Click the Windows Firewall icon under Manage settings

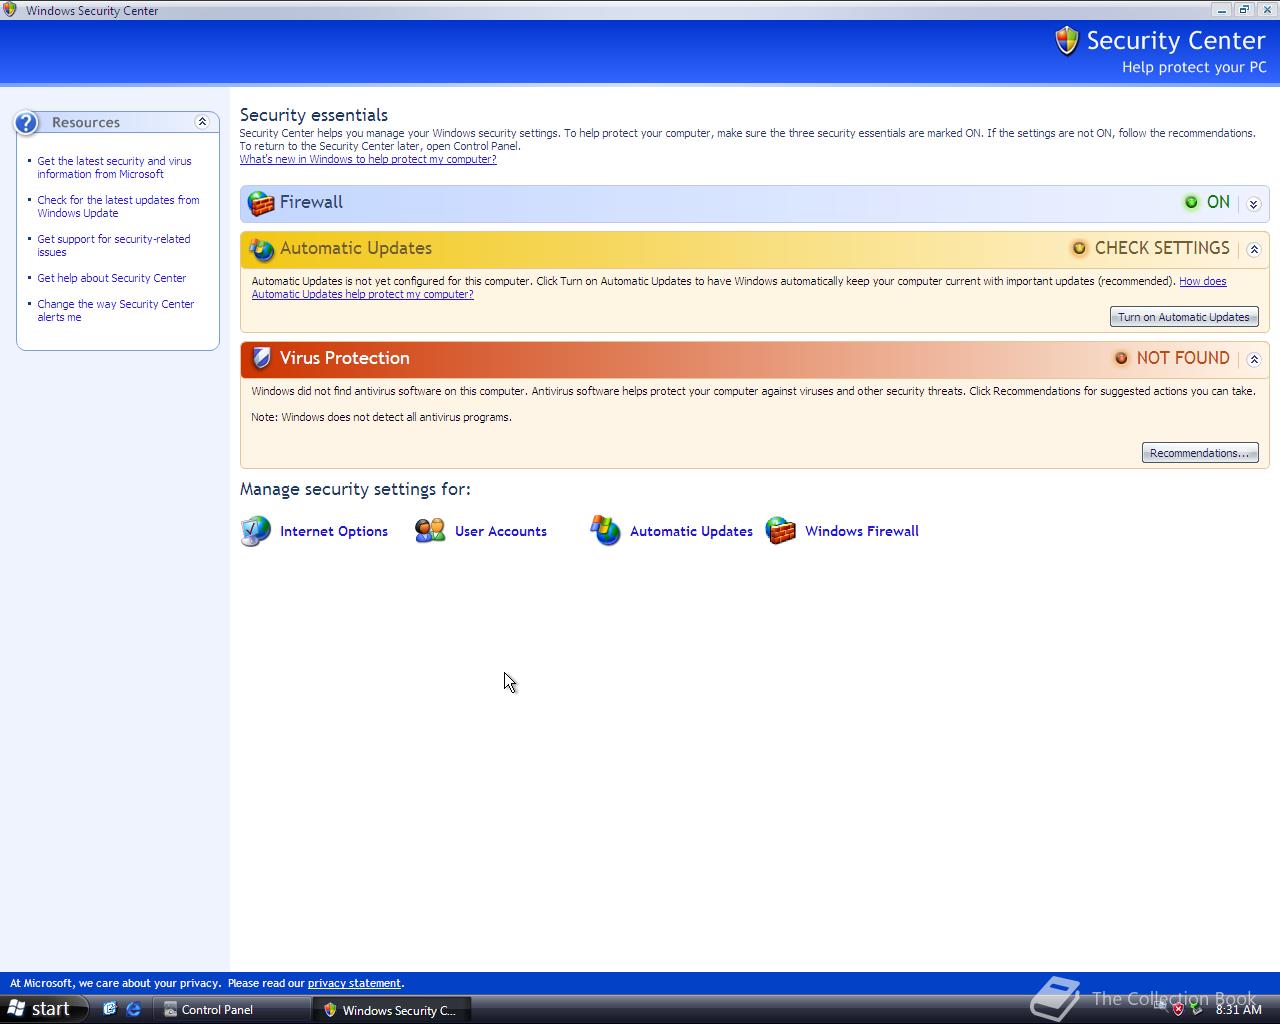click(780, 531)
